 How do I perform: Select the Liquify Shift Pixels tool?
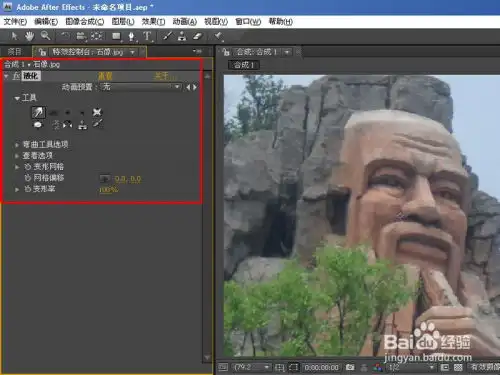[56, 125]
